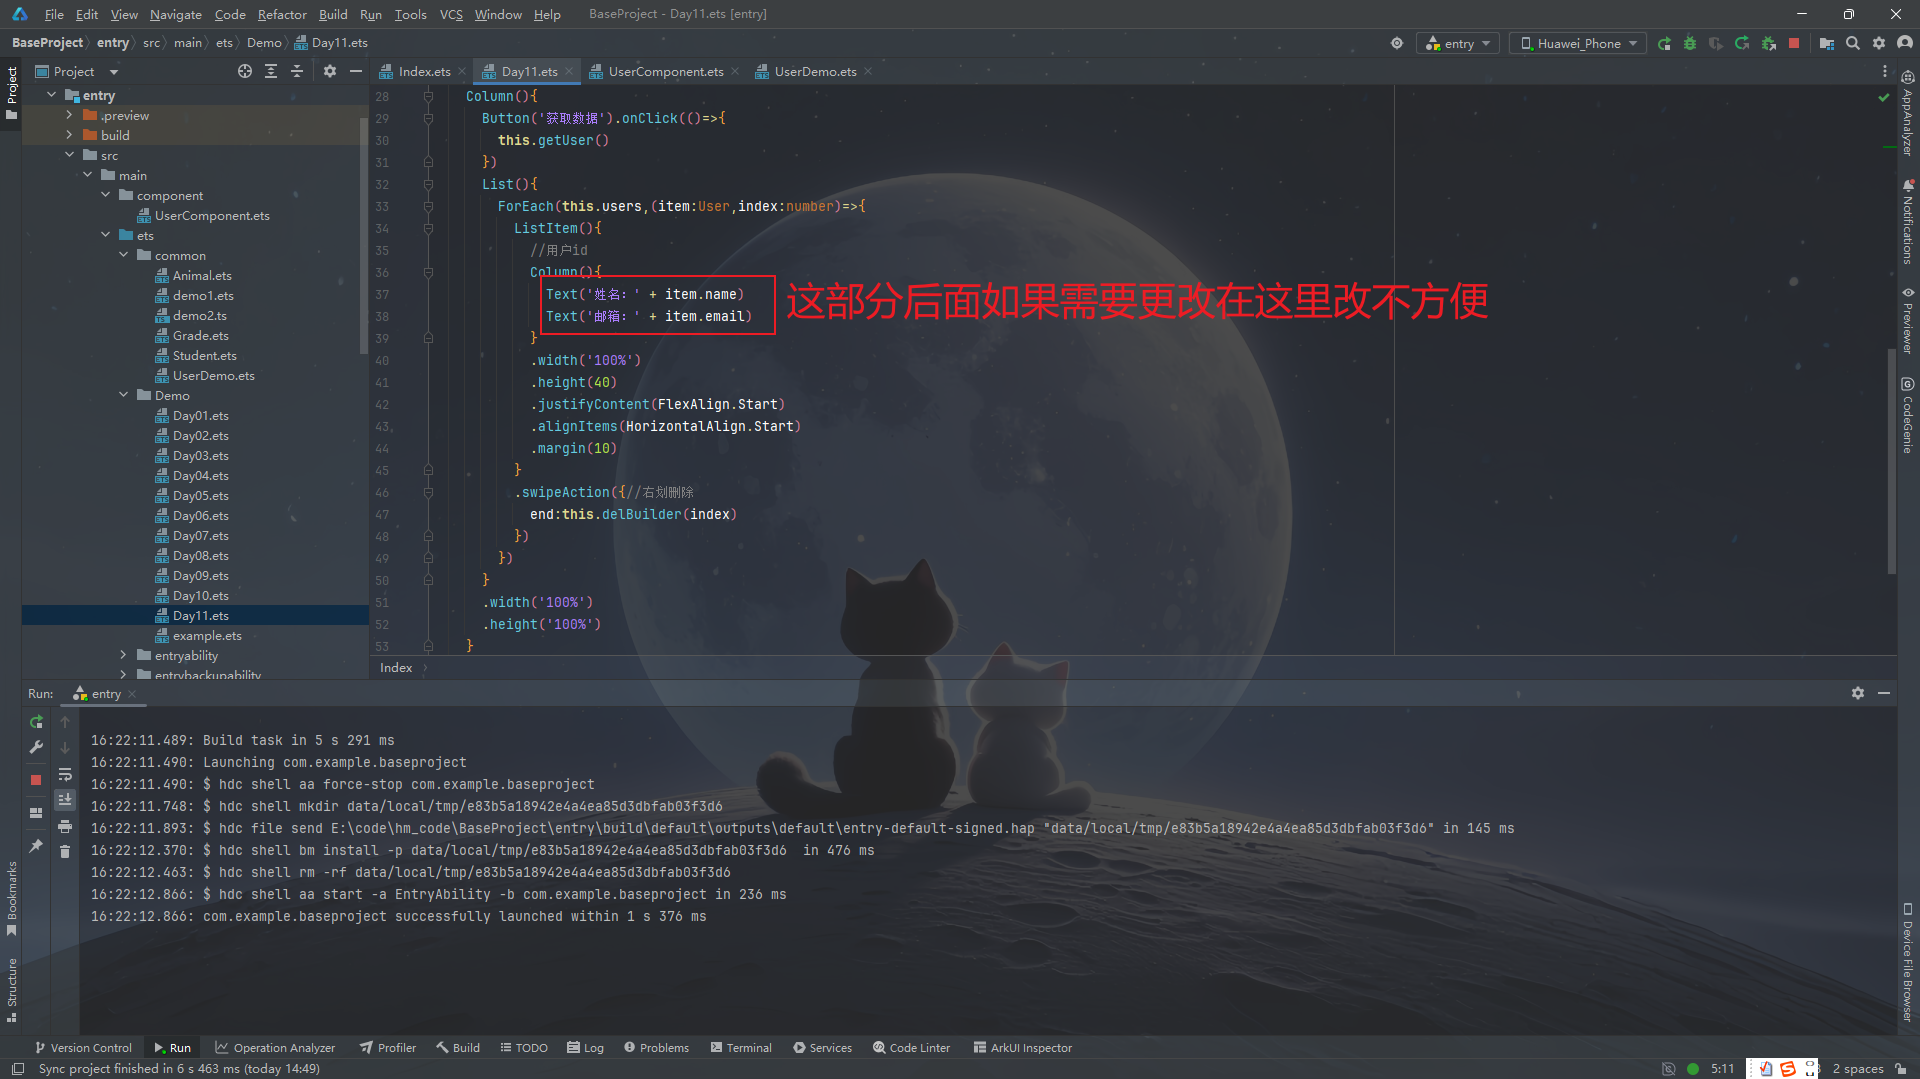Toggle scroll to end in Run console
Viewport: 1920px width, 1079px height.
tap(65, 799)
